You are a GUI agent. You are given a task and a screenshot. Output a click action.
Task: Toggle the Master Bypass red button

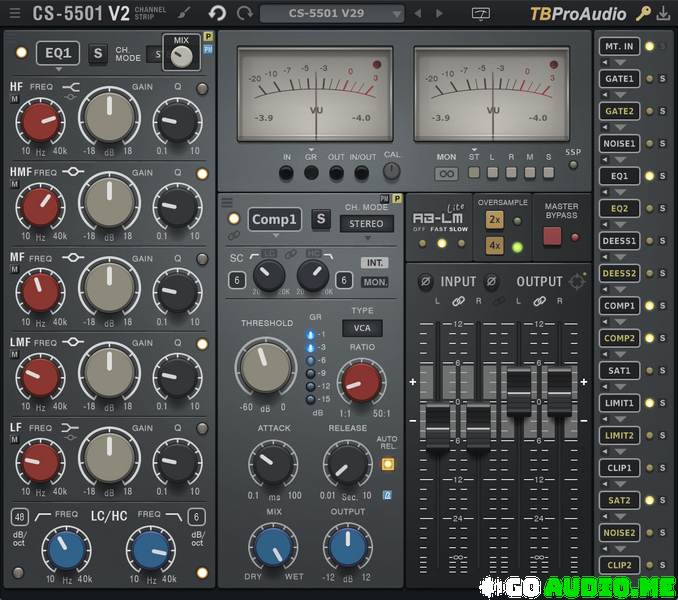pyautogui.click(x=552, y=236)
